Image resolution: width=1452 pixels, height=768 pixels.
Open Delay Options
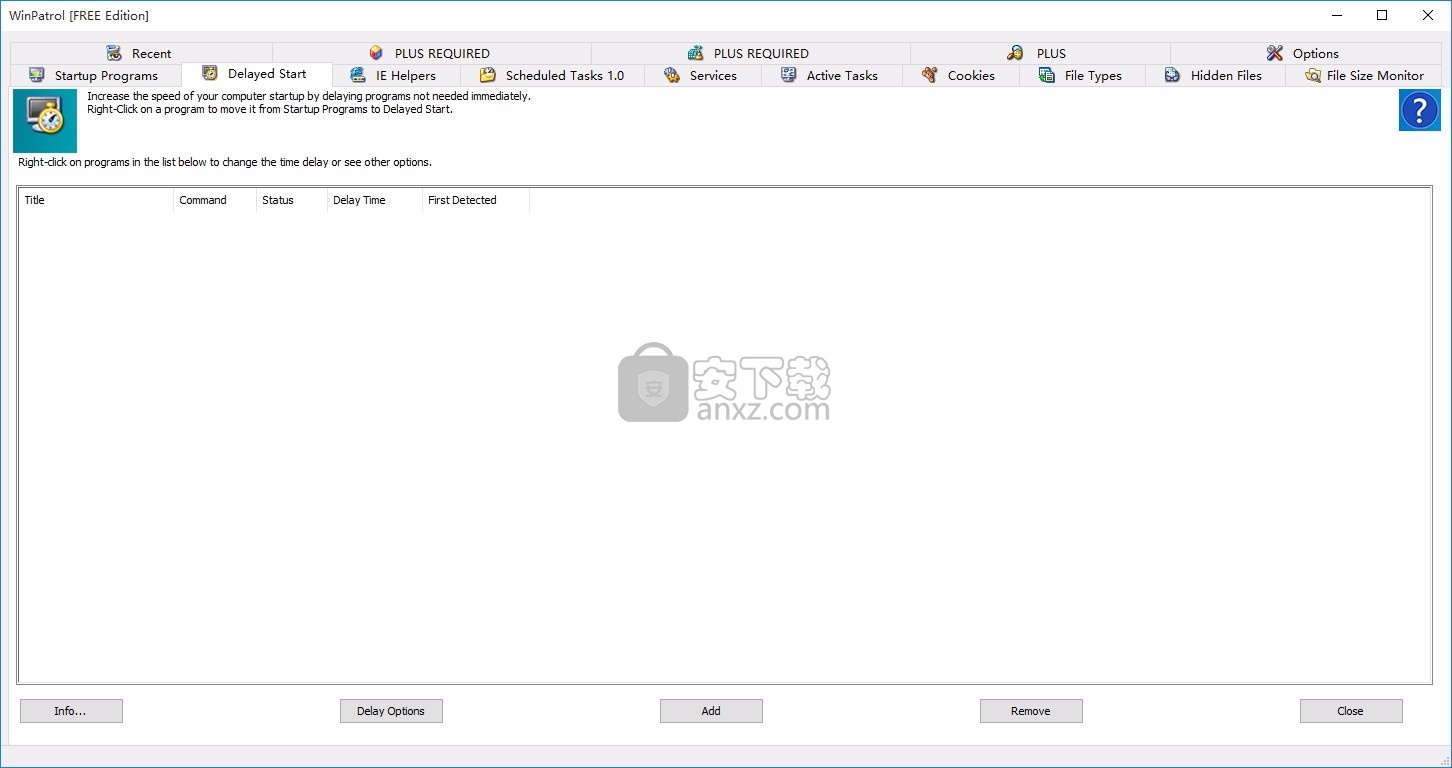click(391, 711)
